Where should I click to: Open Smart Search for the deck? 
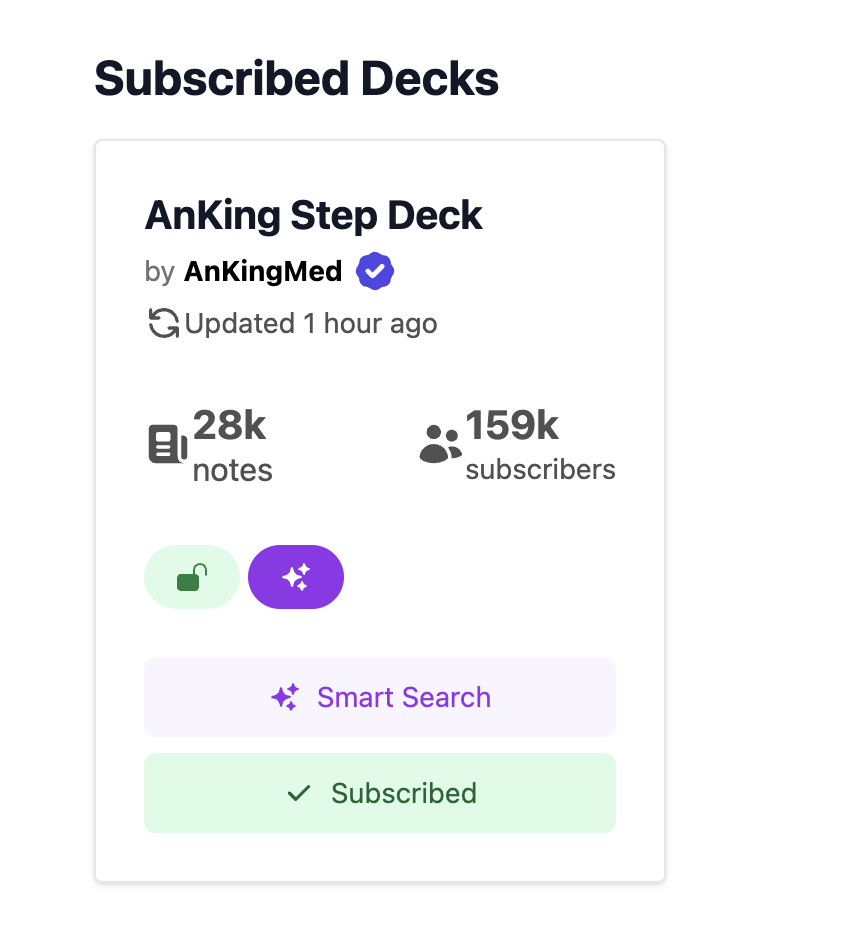point(380,697)
